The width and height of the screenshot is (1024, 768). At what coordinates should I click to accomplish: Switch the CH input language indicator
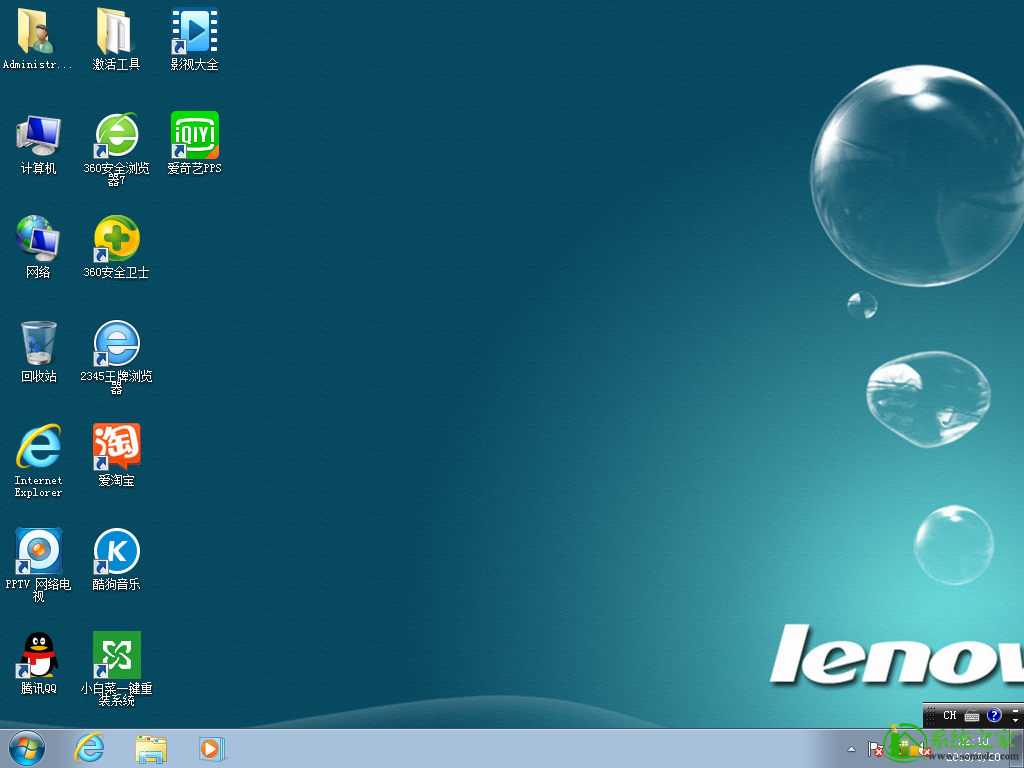tap(949, 715)
